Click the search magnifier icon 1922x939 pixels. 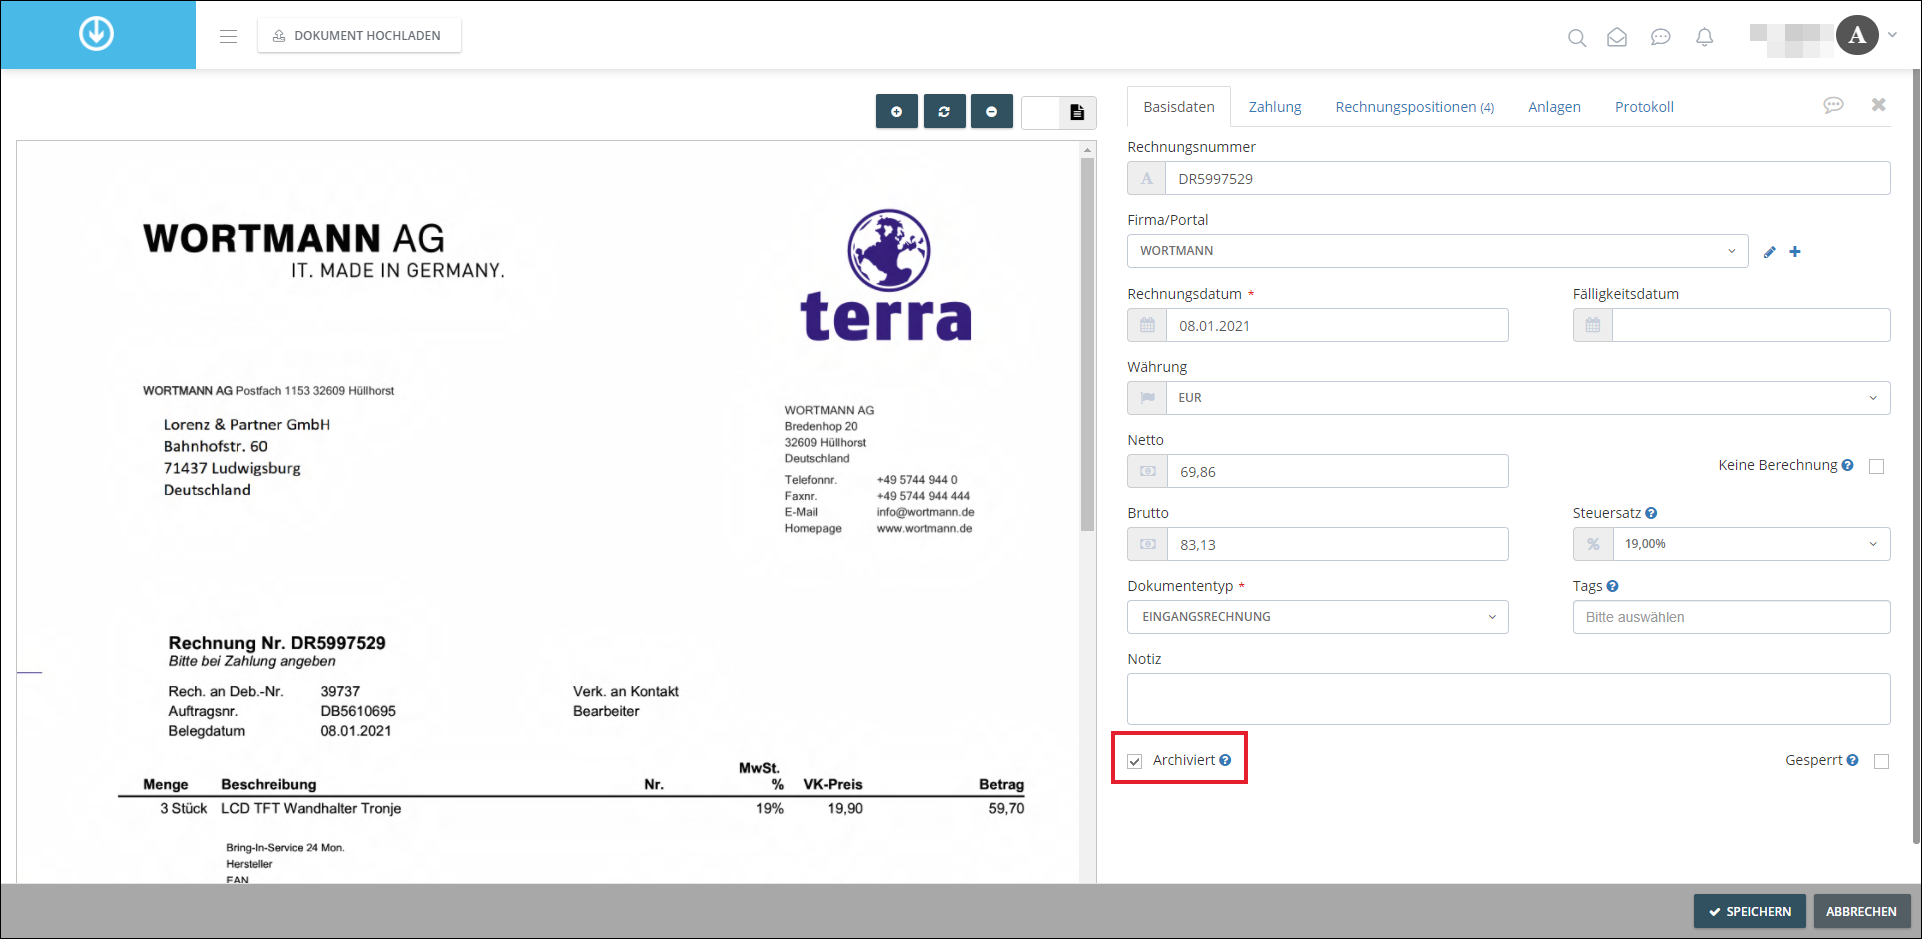pyautogui.click(x=1577, y=38)
